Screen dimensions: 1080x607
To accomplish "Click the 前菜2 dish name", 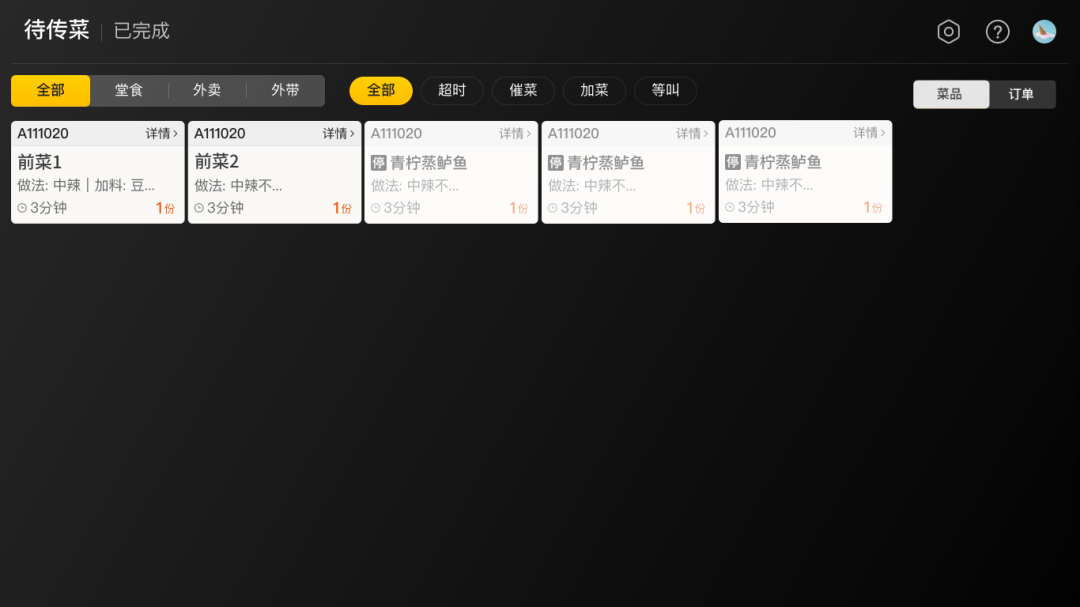I will [x=216, y=162].
